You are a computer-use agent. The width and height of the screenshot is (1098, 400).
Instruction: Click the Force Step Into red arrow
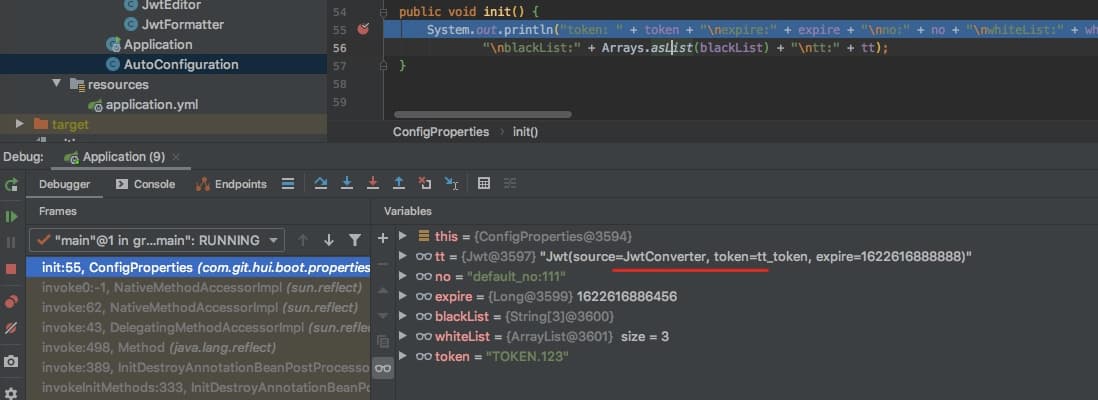point(373,184)
